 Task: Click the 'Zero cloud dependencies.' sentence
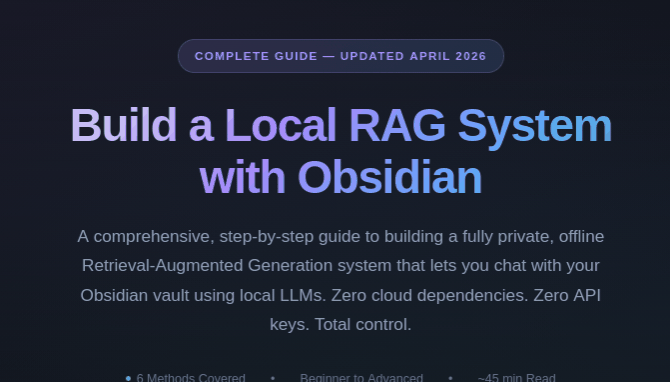(429, 295)
